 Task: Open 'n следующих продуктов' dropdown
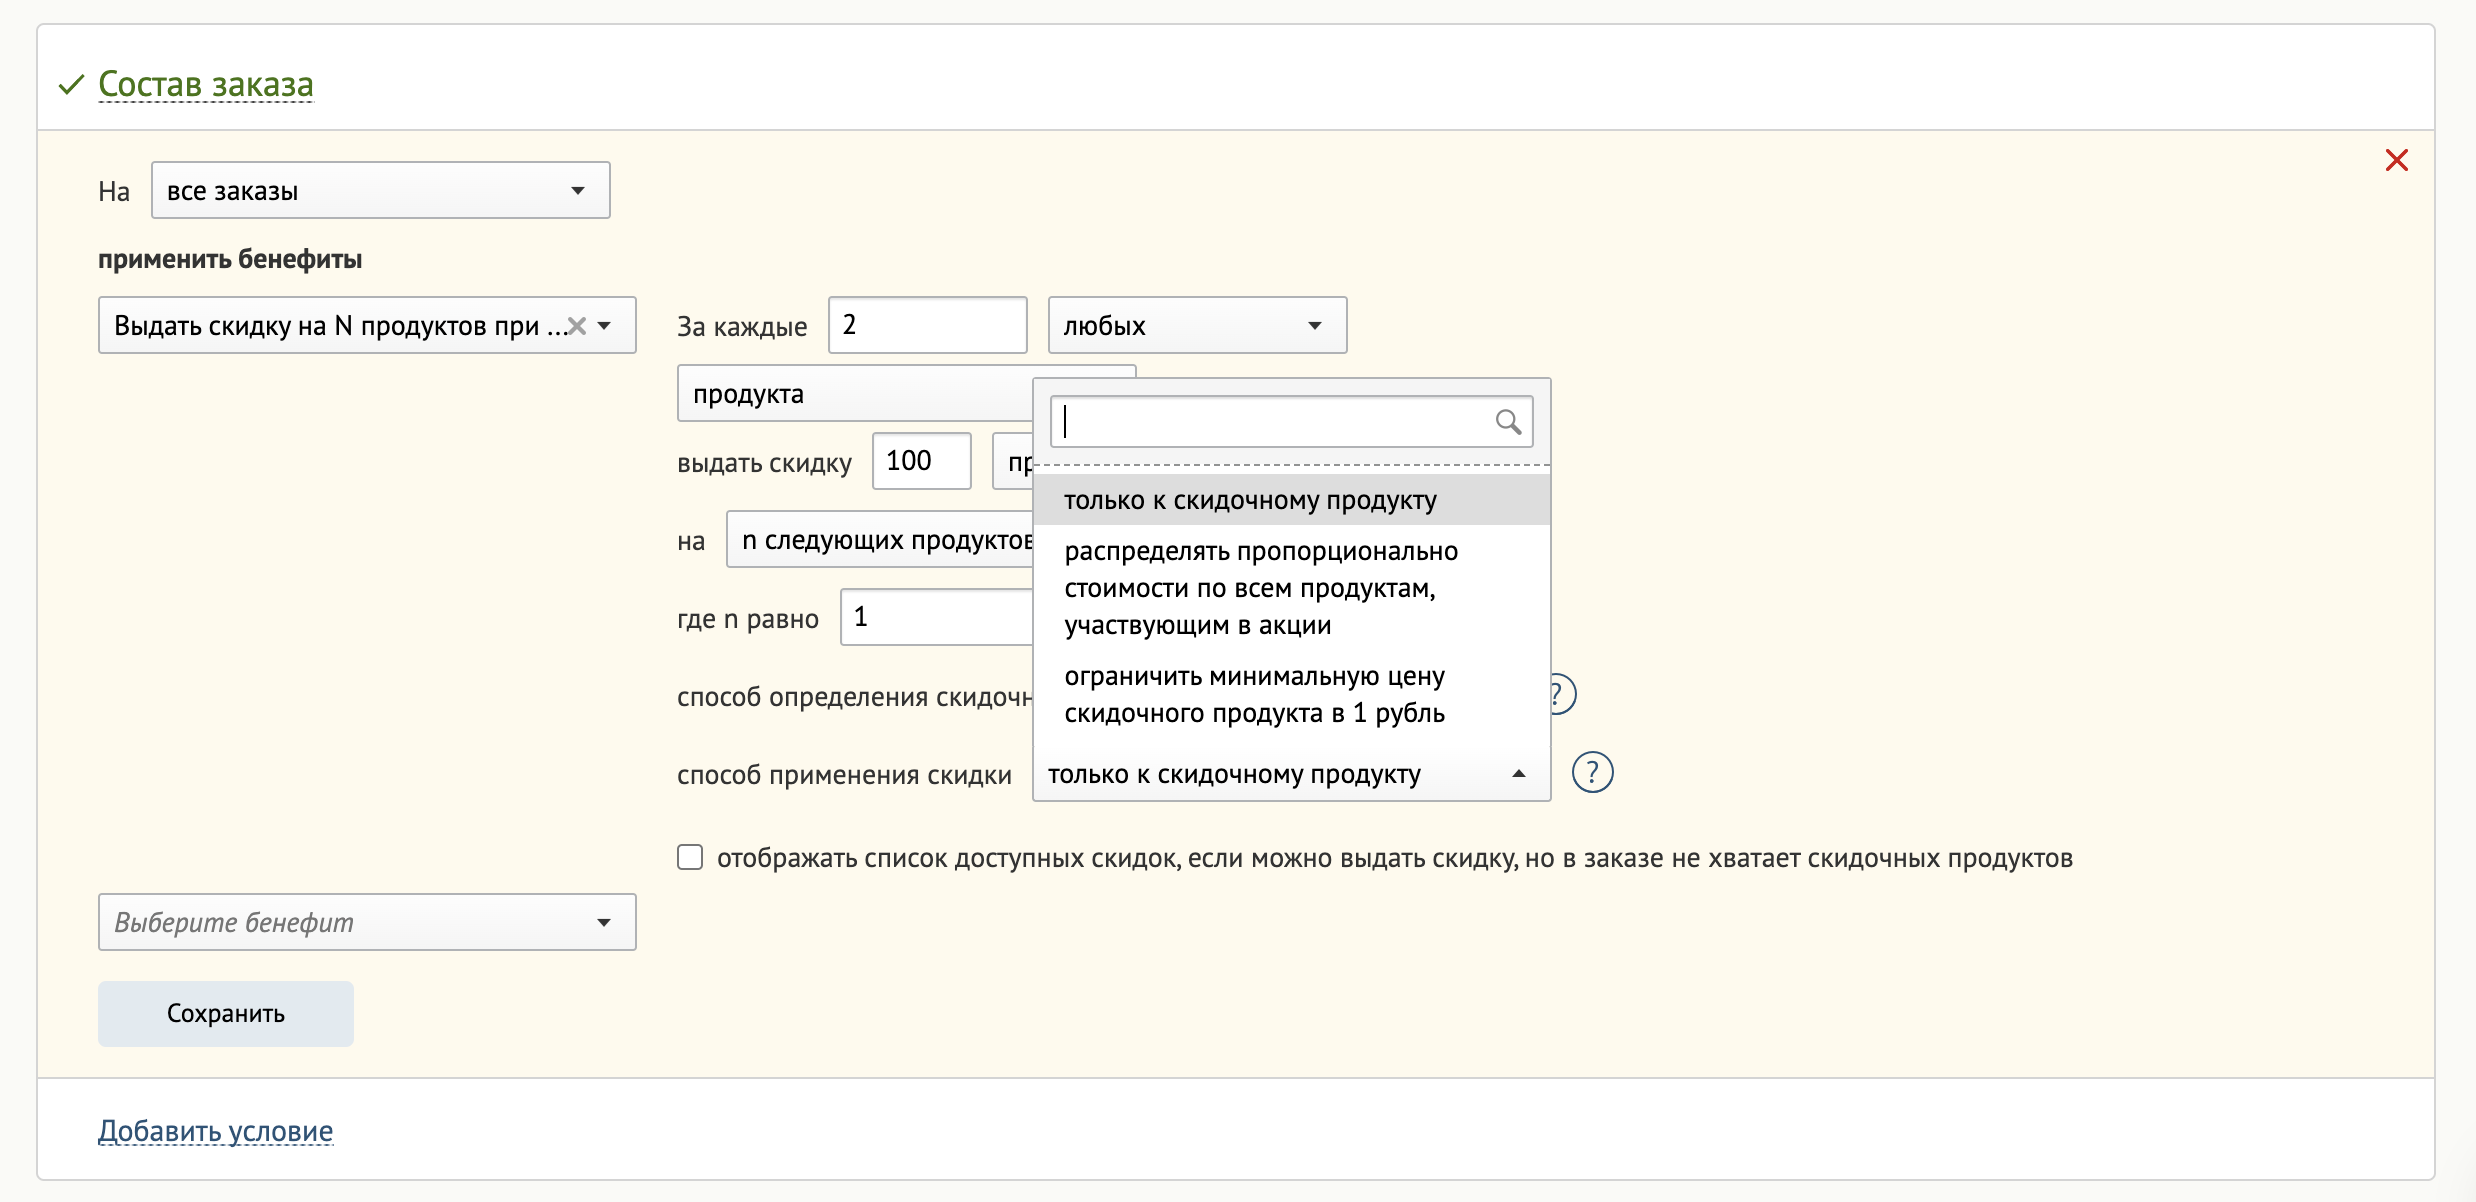tap(880, 539)
